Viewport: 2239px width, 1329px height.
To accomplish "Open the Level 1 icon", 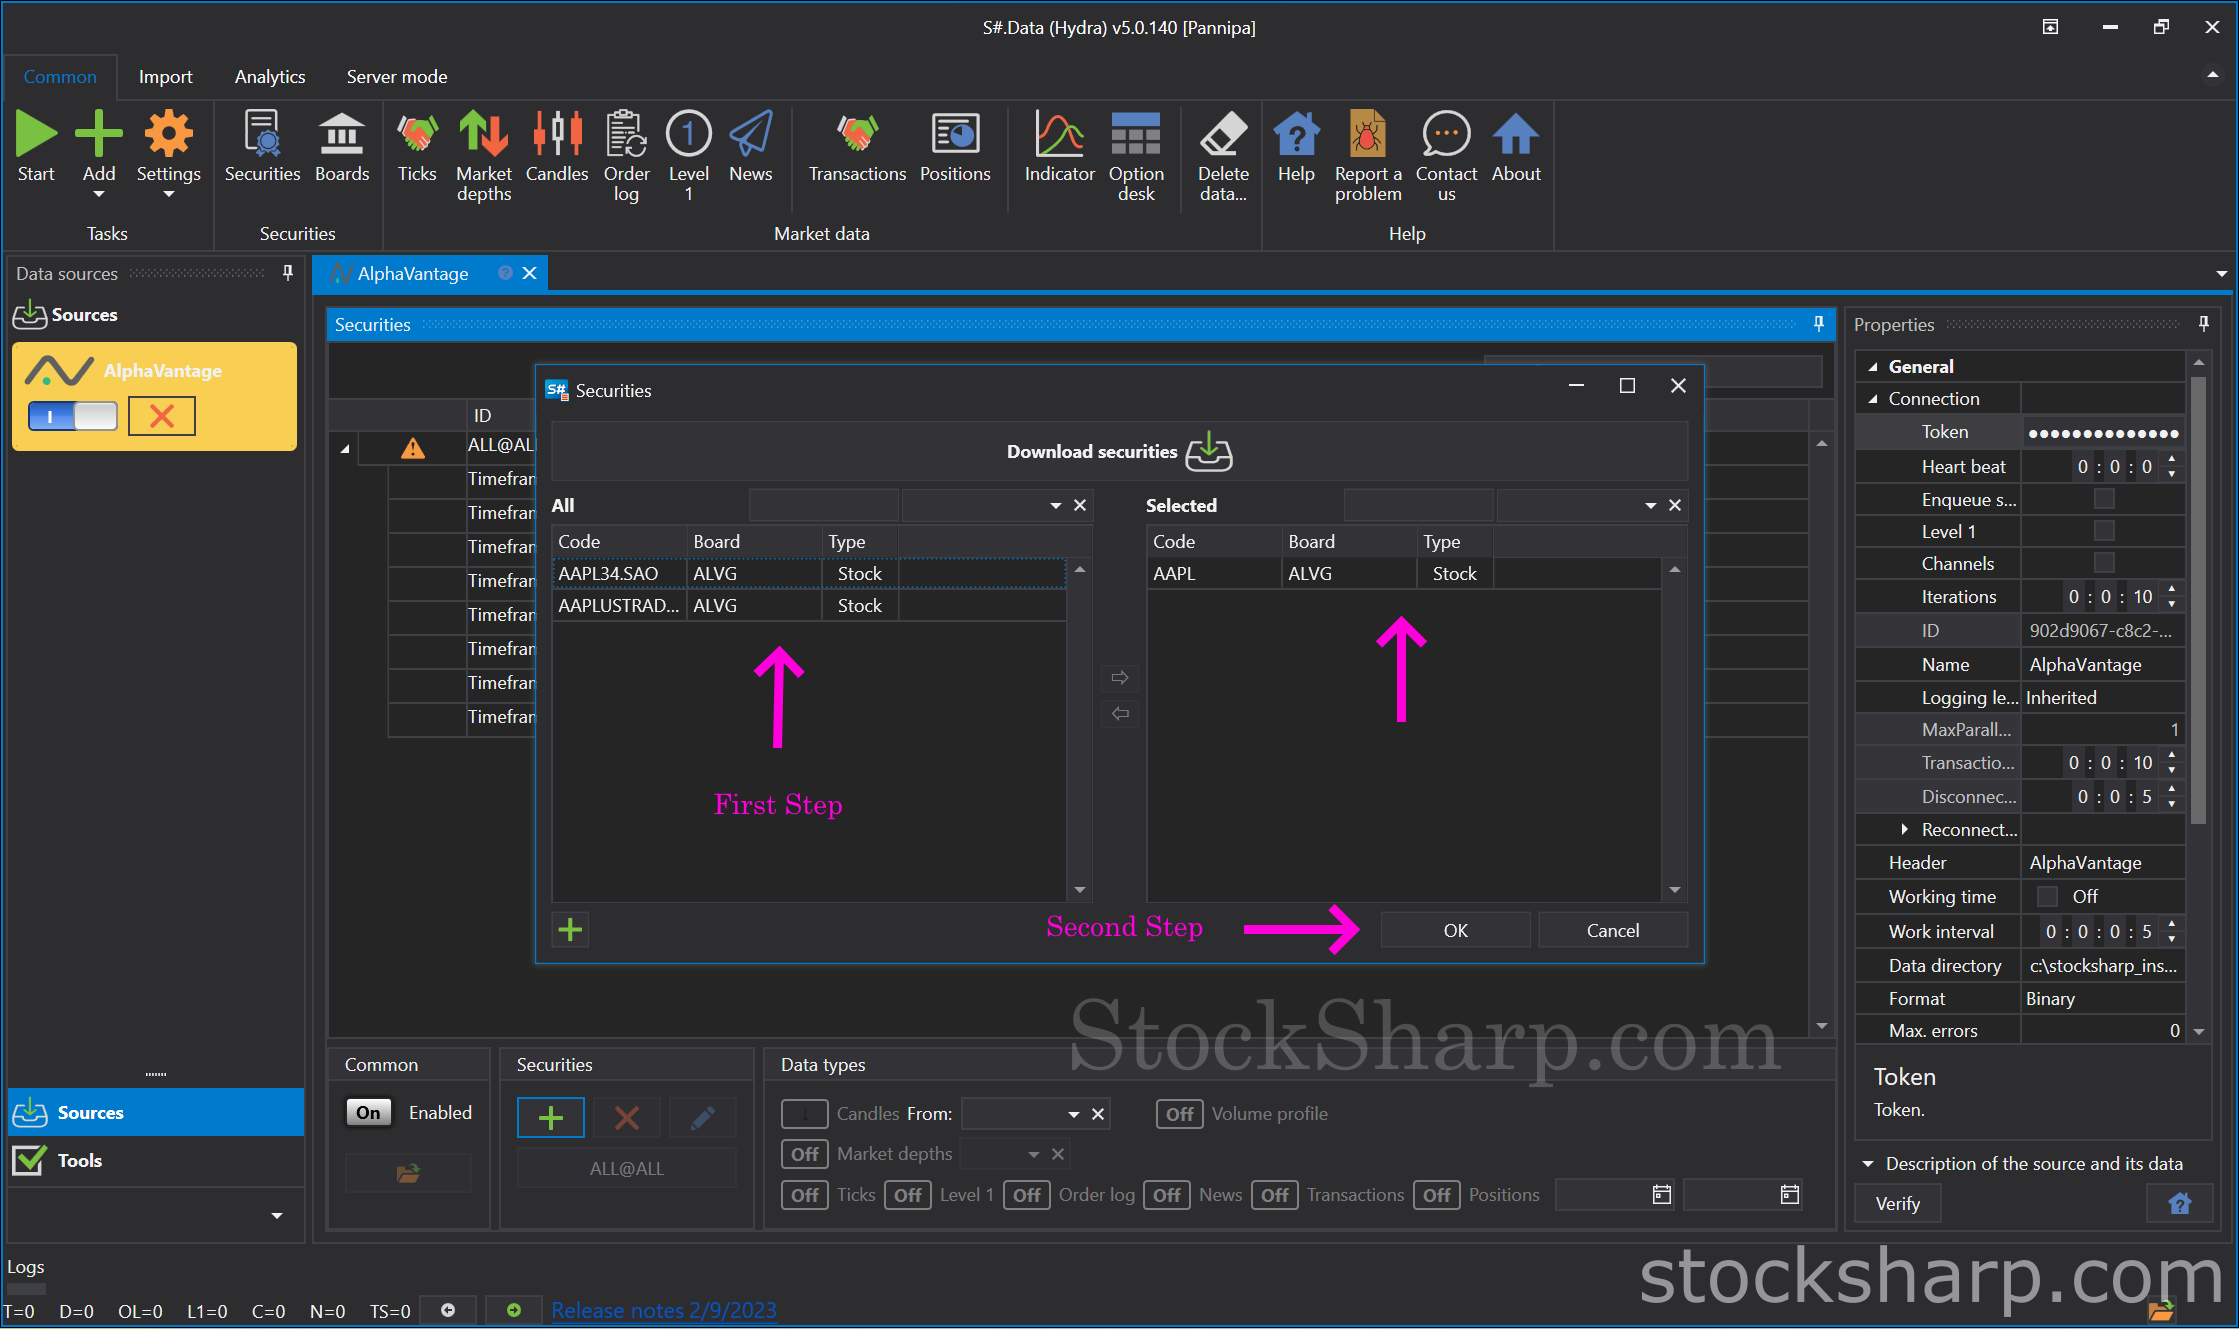I will pyautogui.click(x=688, y=134).
